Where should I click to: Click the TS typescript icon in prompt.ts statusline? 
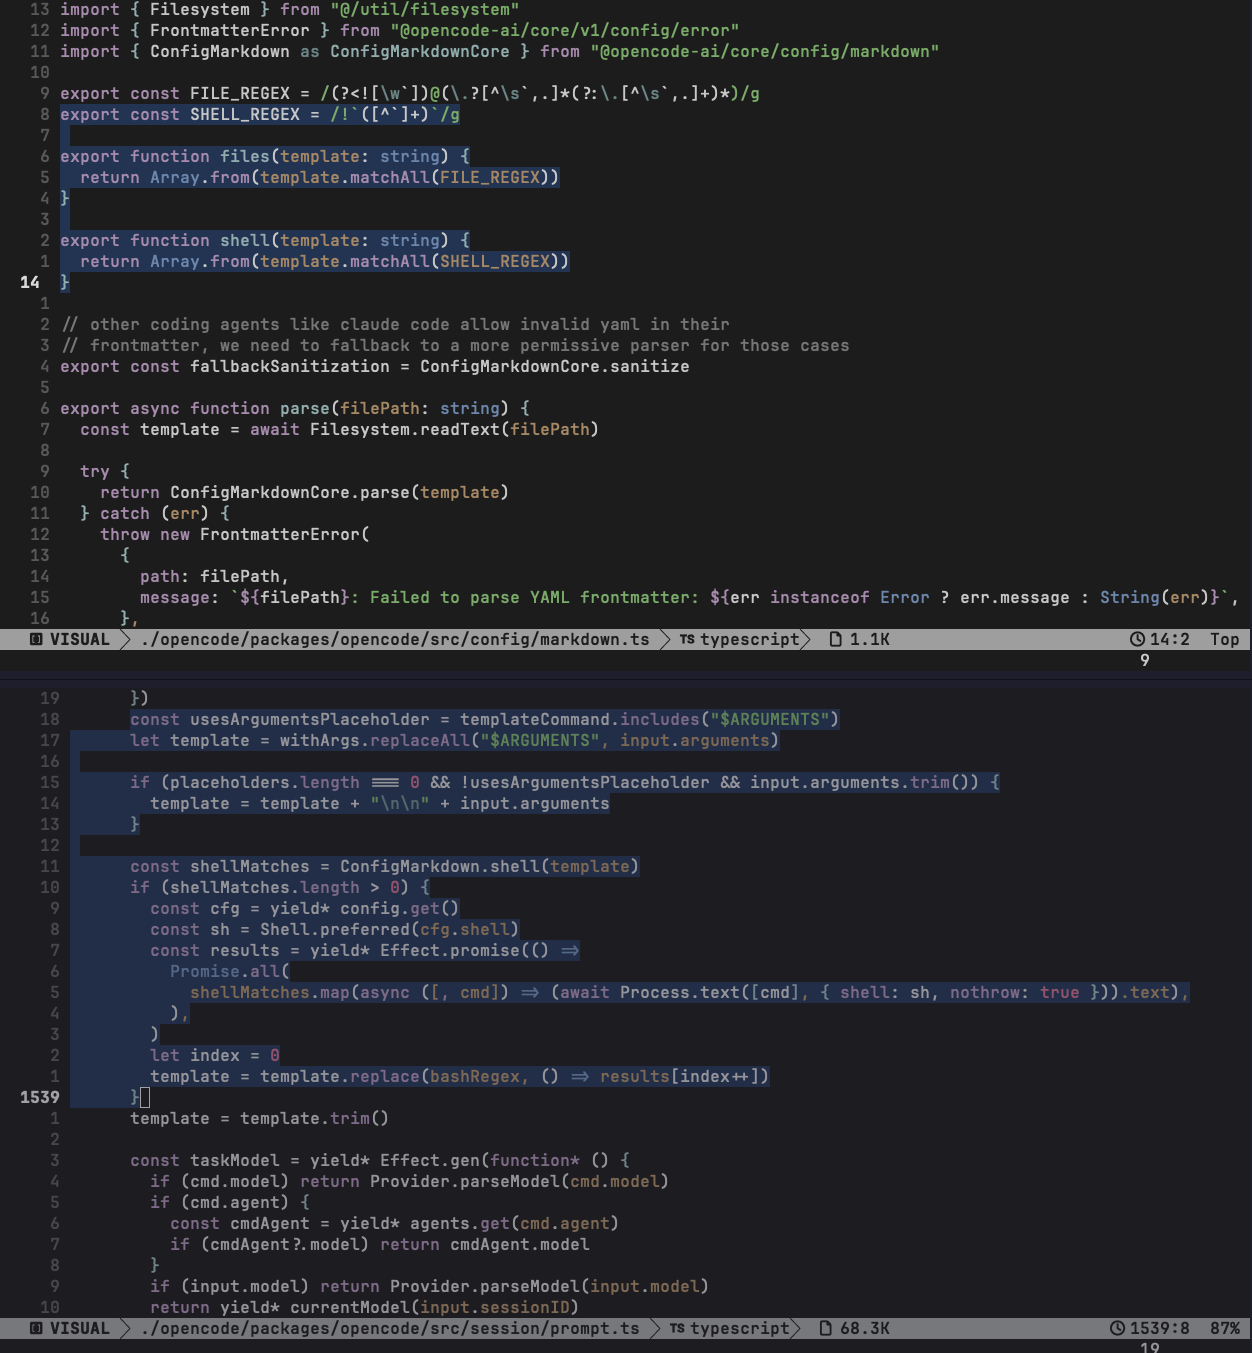point(677,1328)
